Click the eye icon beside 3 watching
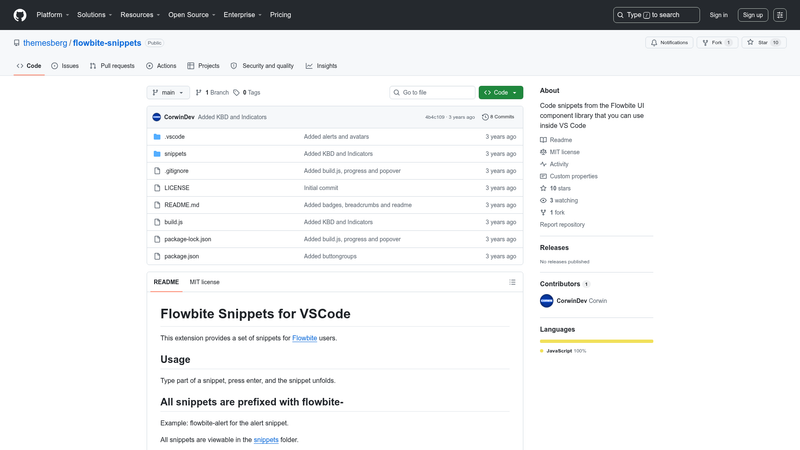This screenshot has height=450, width=800. 543,201
